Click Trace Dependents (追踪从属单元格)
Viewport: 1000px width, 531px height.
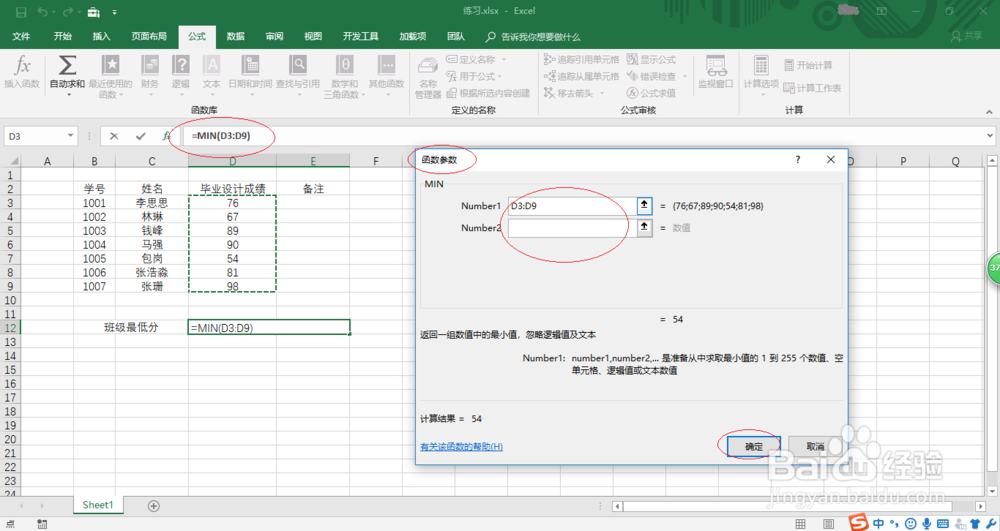pos(581,76)
